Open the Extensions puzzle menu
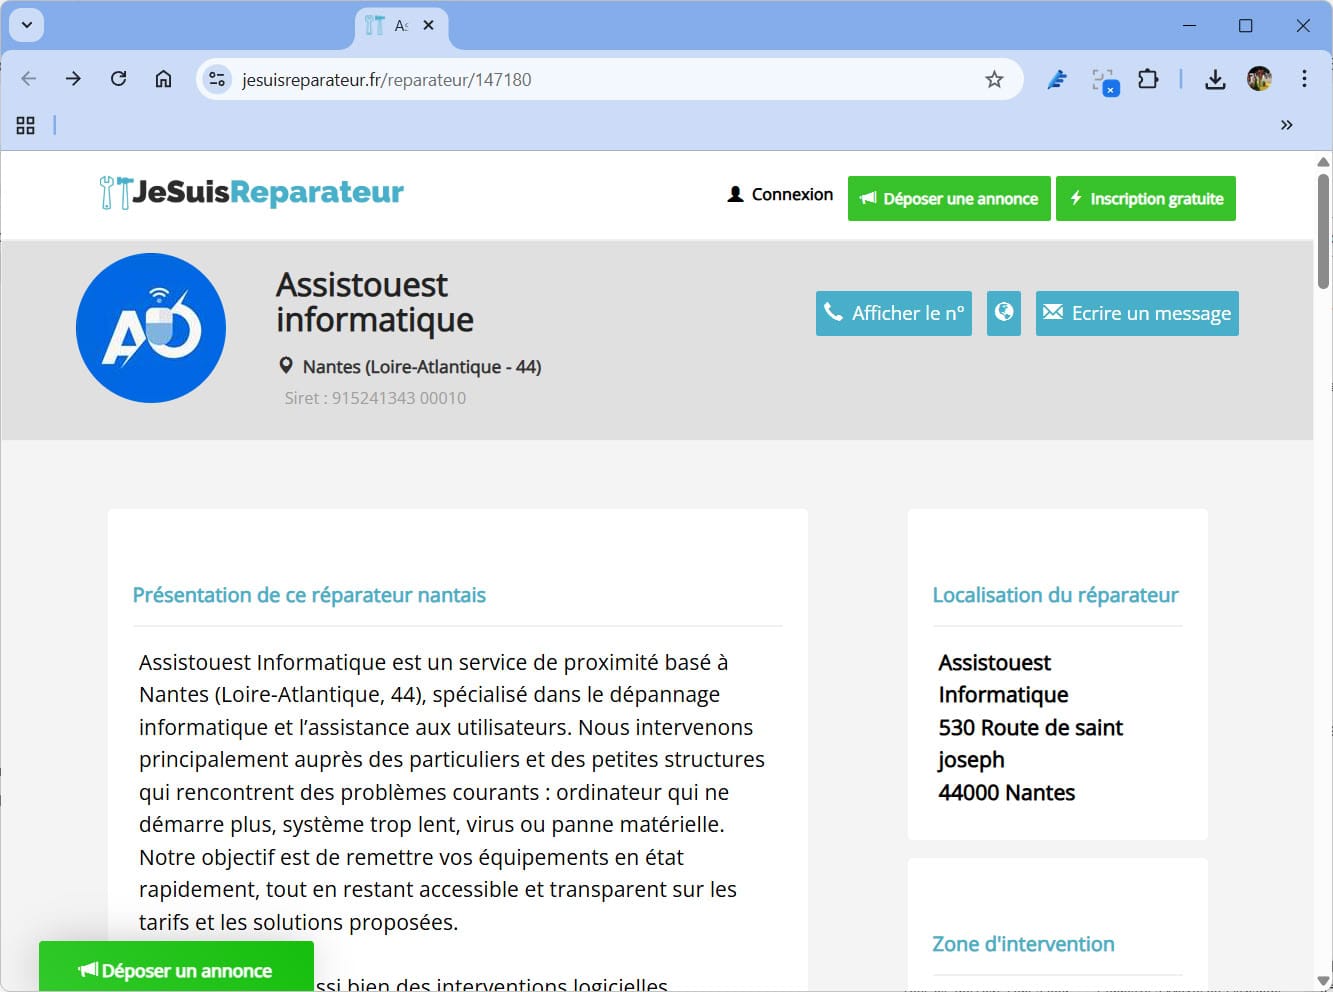This screenshot has height=992, width=1333. 1148,79
